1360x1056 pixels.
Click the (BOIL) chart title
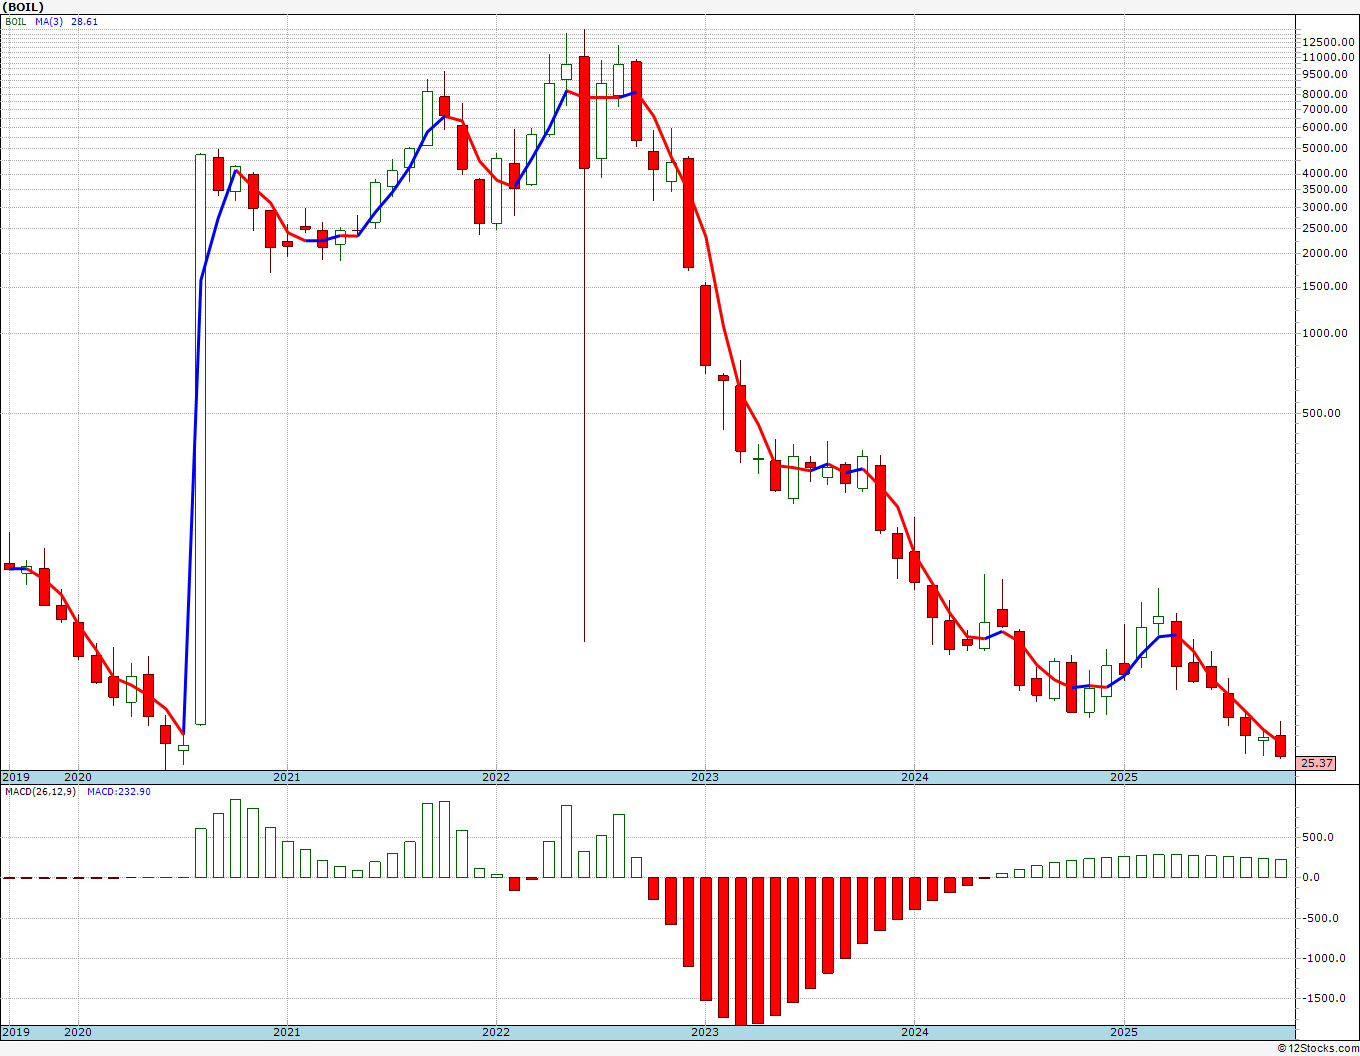click(x=24, y=7)
